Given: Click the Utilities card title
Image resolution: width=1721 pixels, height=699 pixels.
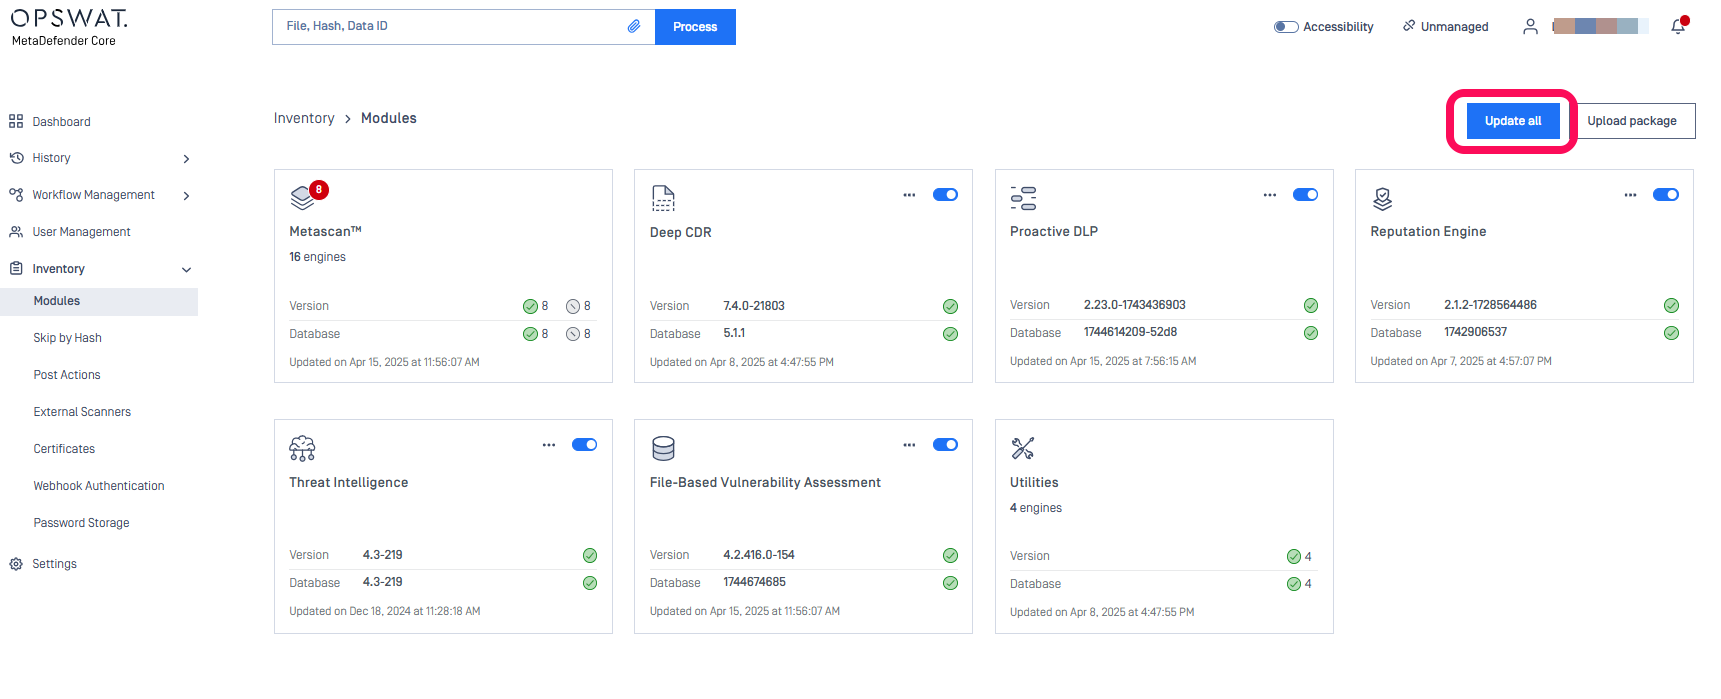Looking at the screenshot, I should coord(1034,482).
